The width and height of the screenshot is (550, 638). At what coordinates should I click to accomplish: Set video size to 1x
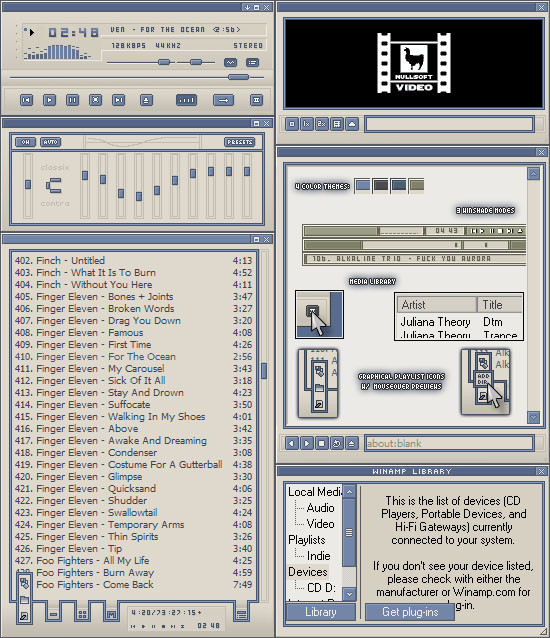coord(307,124)
